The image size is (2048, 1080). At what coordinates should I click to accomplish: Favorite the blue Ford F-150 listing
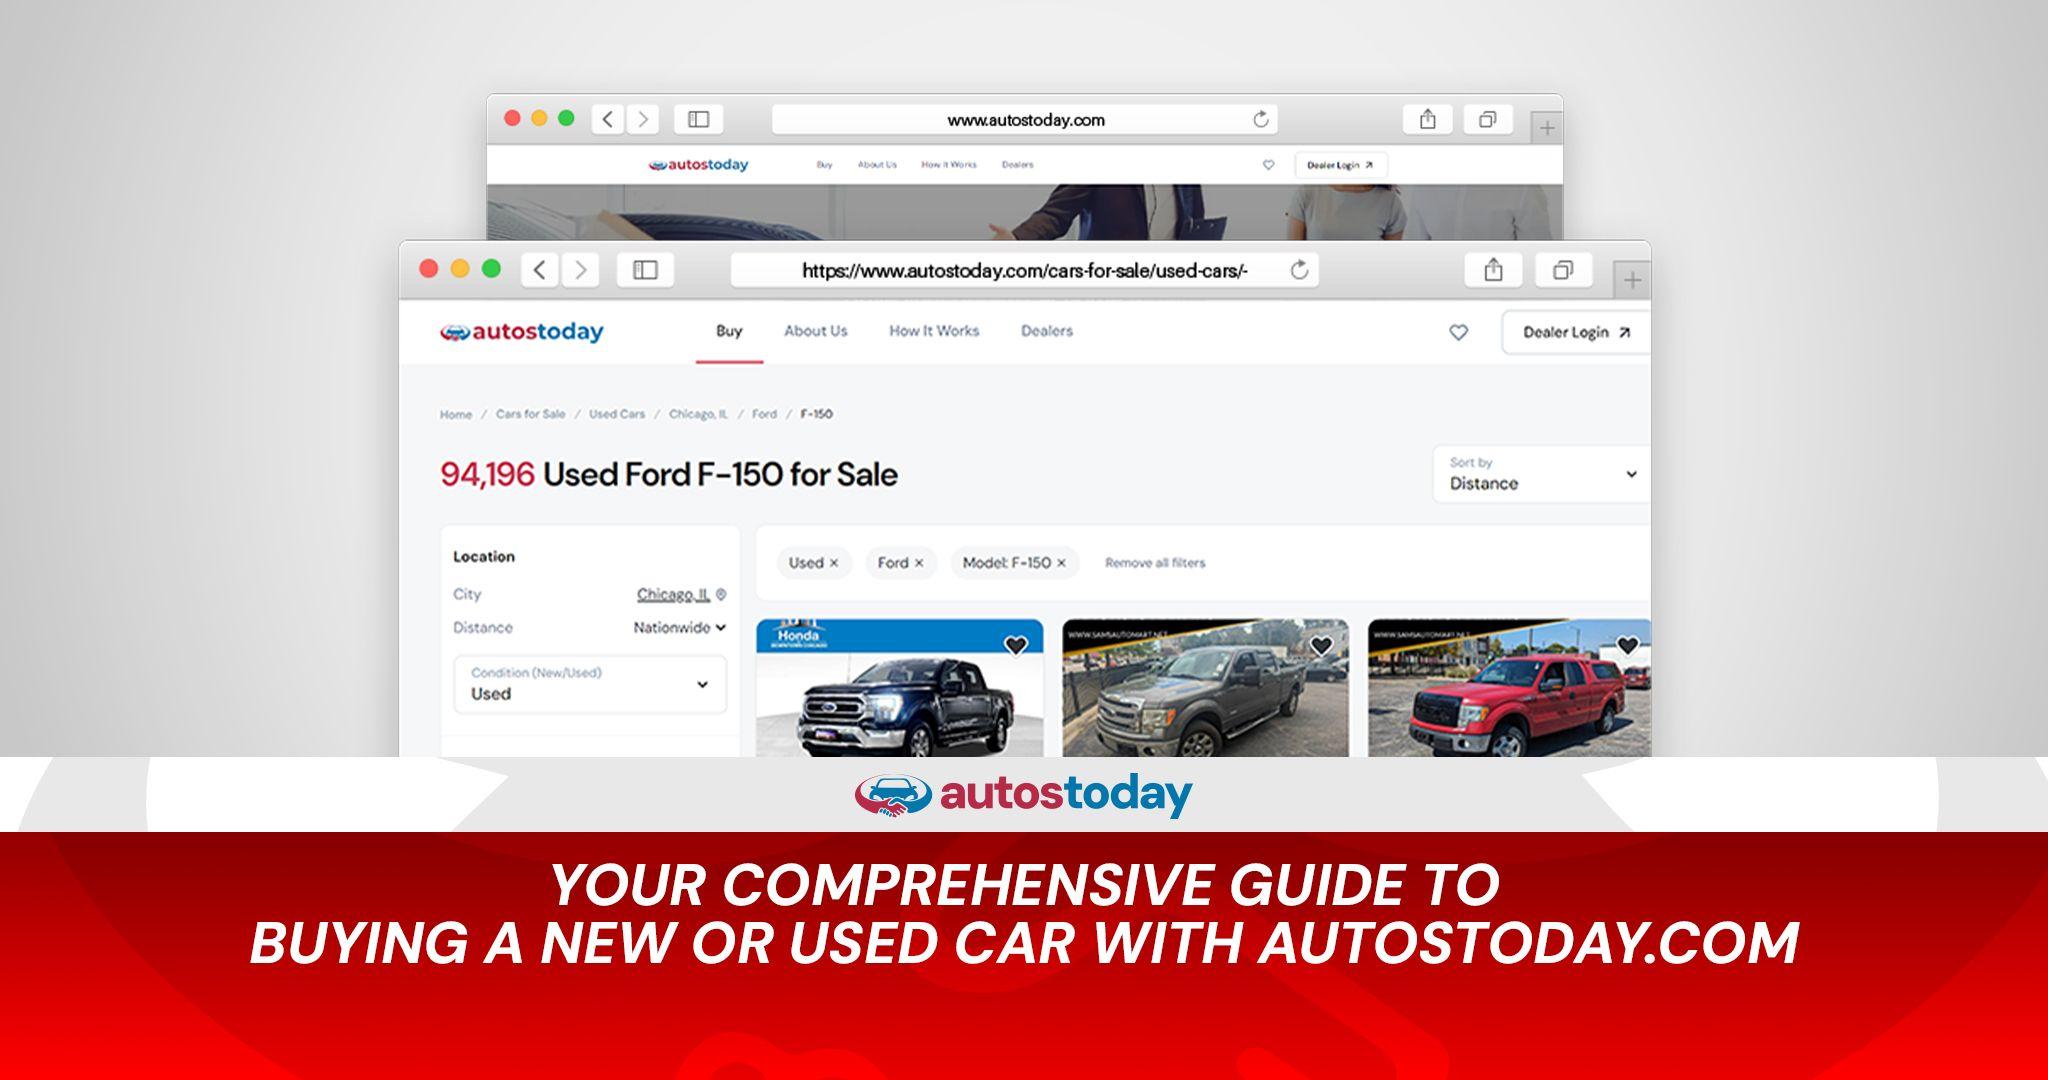[x=1014, y=645]
